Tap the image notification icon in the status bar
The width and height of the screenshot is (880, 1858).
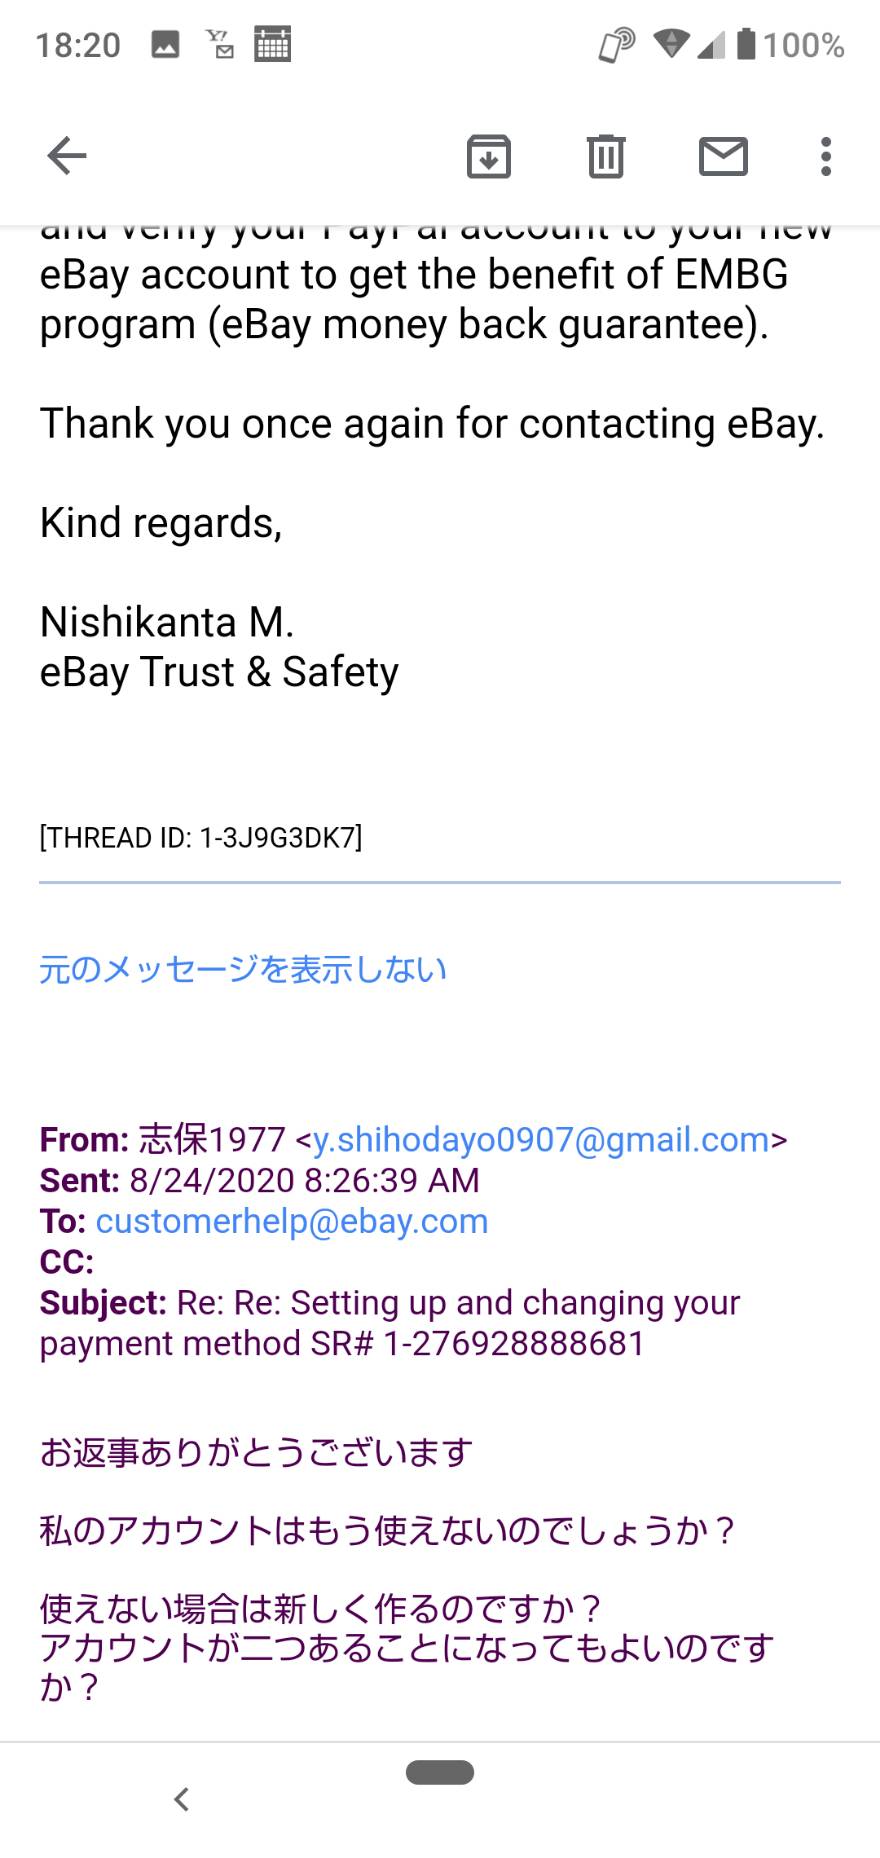165,45
